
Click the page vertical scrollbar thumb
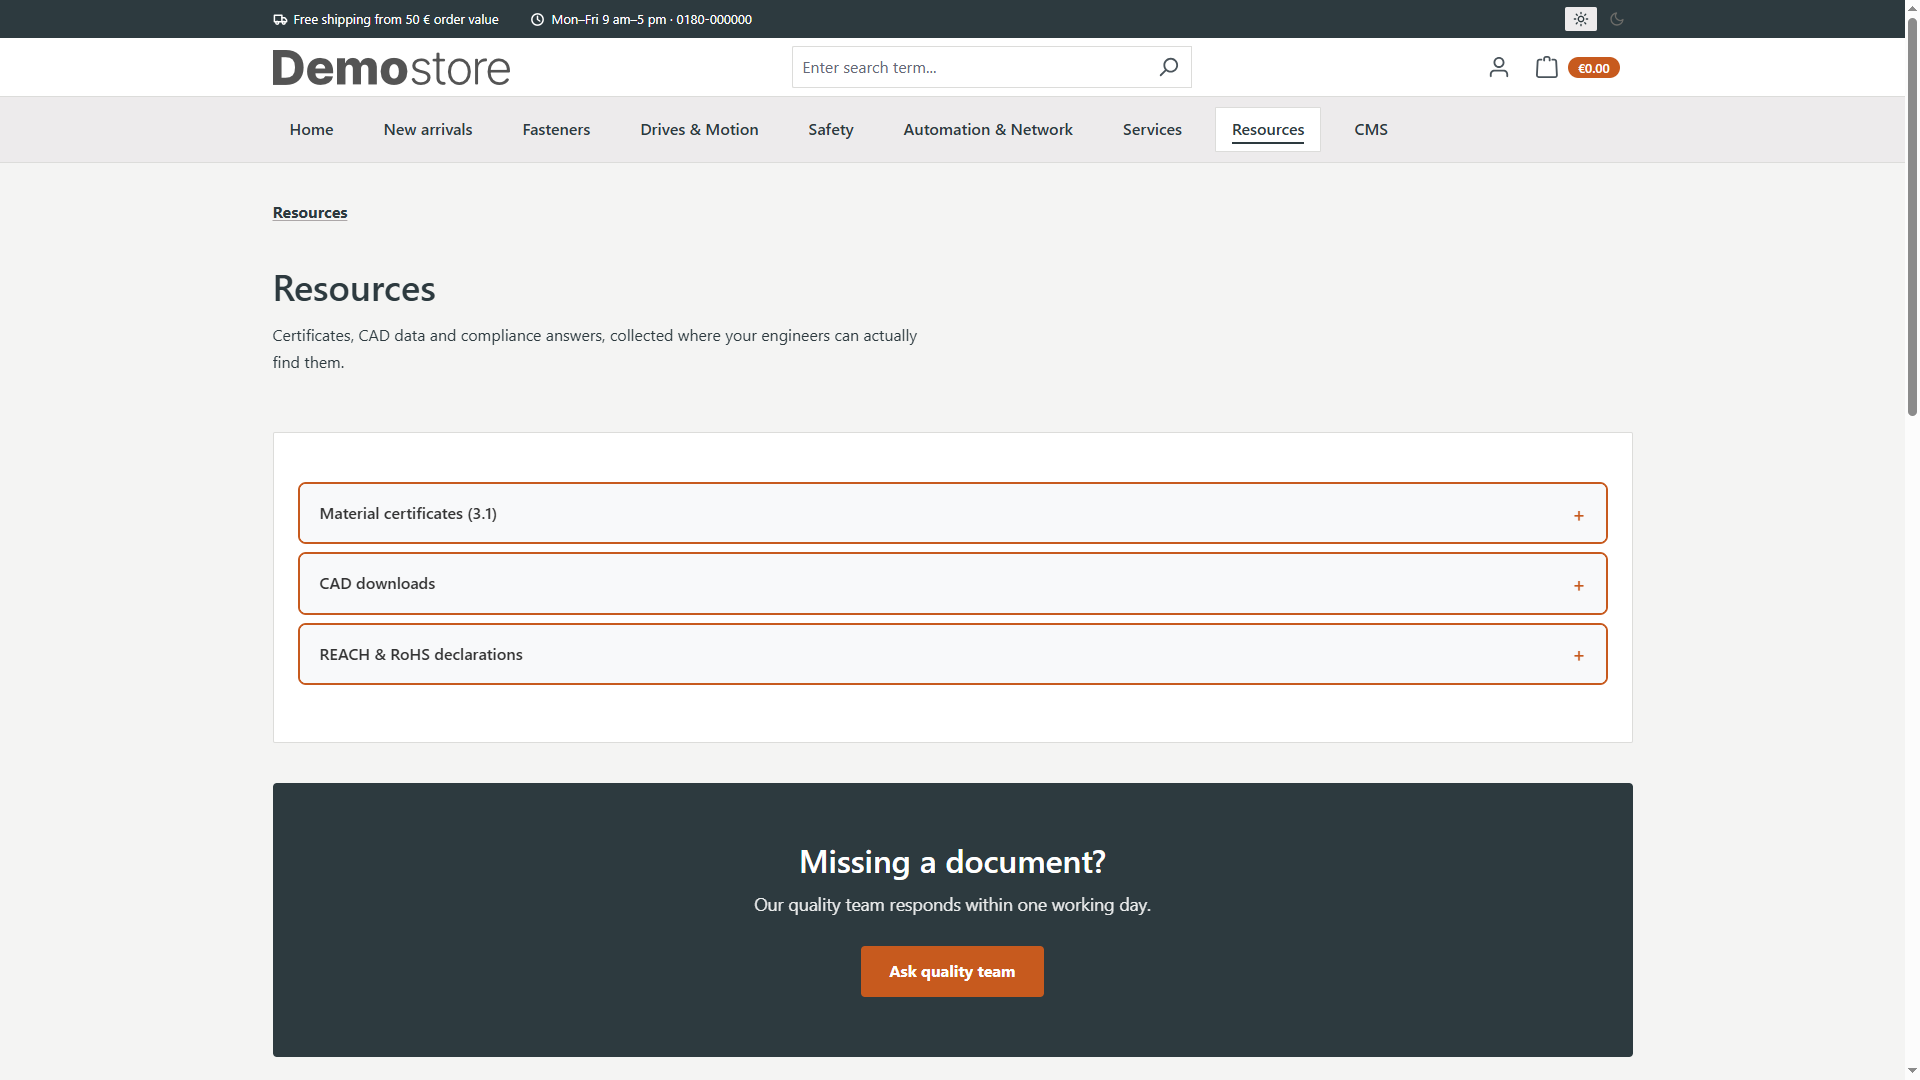pyautogui.click(x=1912, y=215)
